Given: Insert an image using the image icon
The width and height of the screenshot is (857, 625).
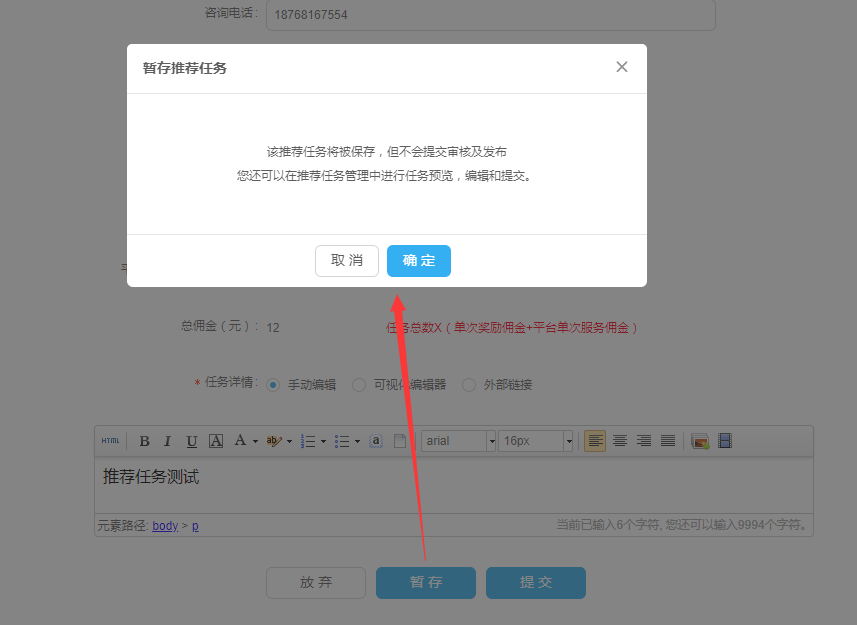Looking at the screenshot, I should coord(700,441).
